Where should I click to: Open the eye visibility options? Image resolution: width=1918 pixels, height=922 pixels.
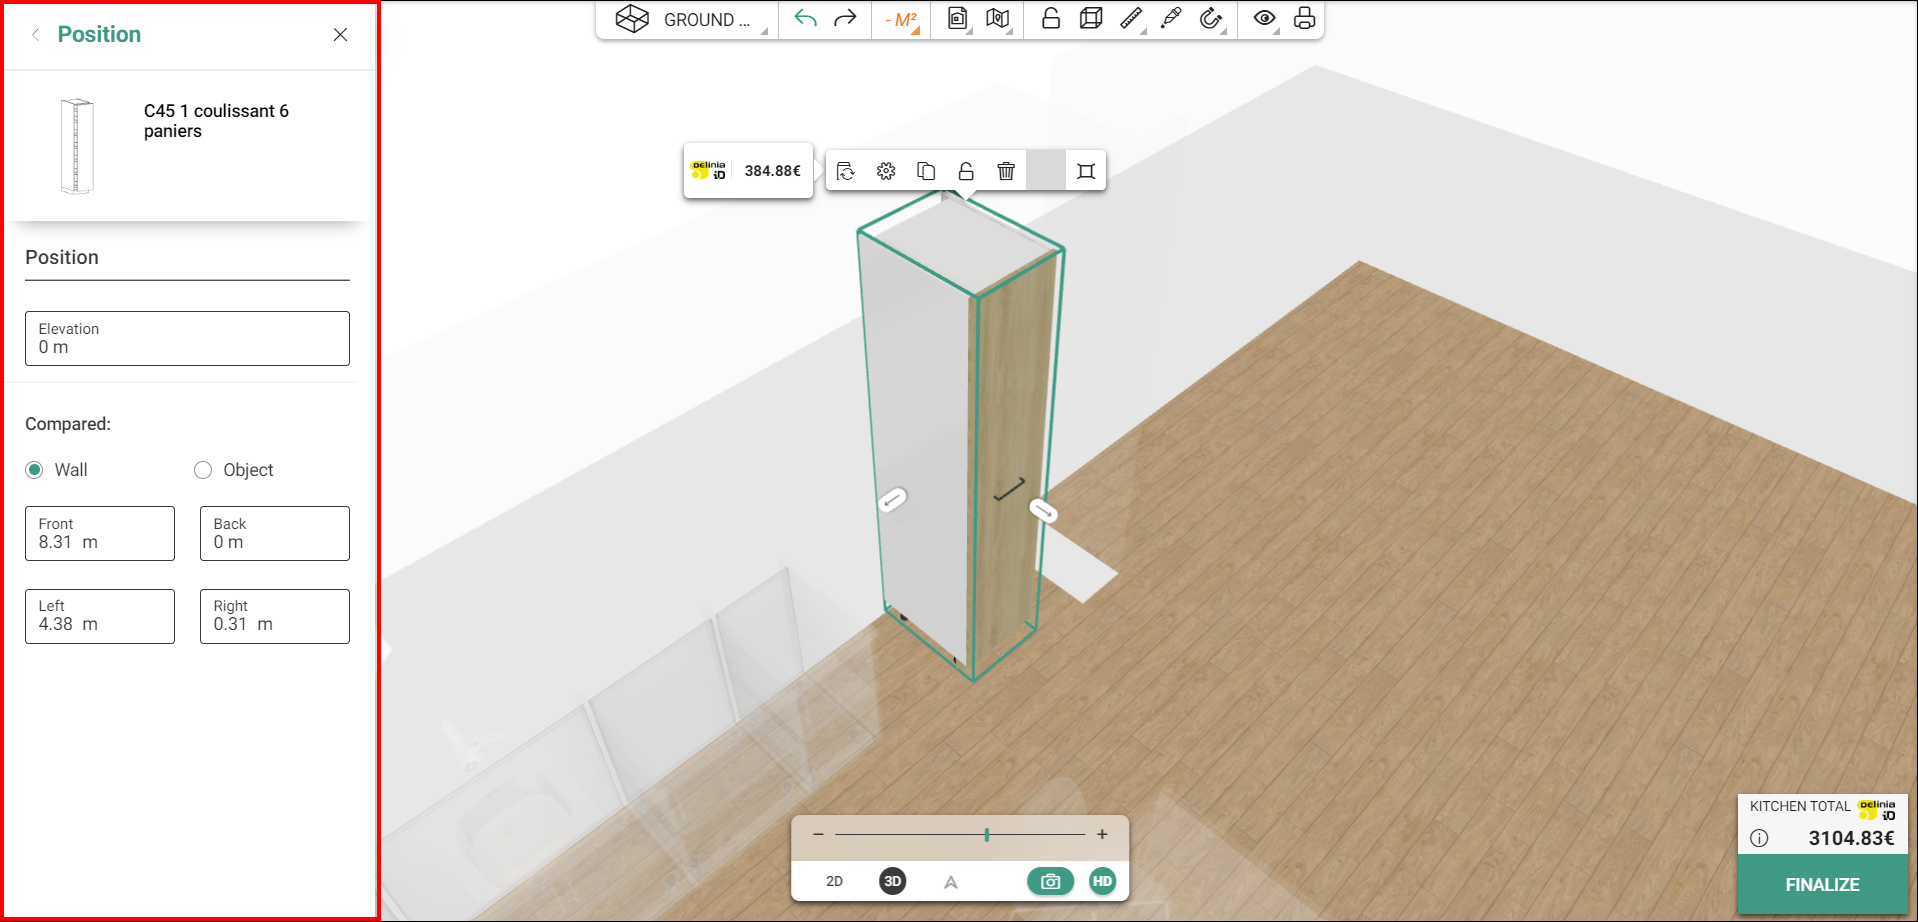click(x=1265, y=18)
